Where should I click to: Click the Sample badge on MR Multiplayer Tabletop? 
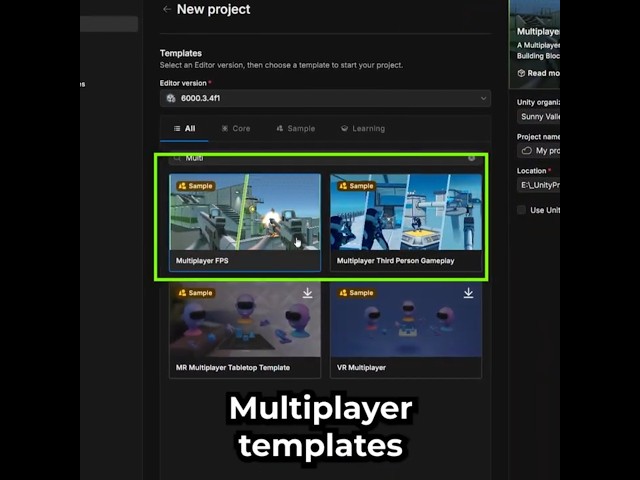pyautogui.click(x=196, y=293)
